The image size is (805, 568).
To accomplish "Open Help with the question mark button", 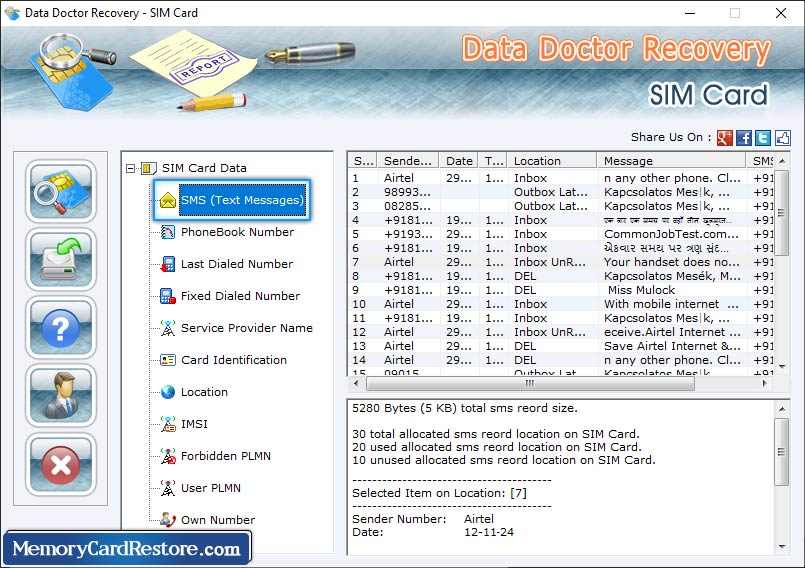I will (x=61, y=328).
